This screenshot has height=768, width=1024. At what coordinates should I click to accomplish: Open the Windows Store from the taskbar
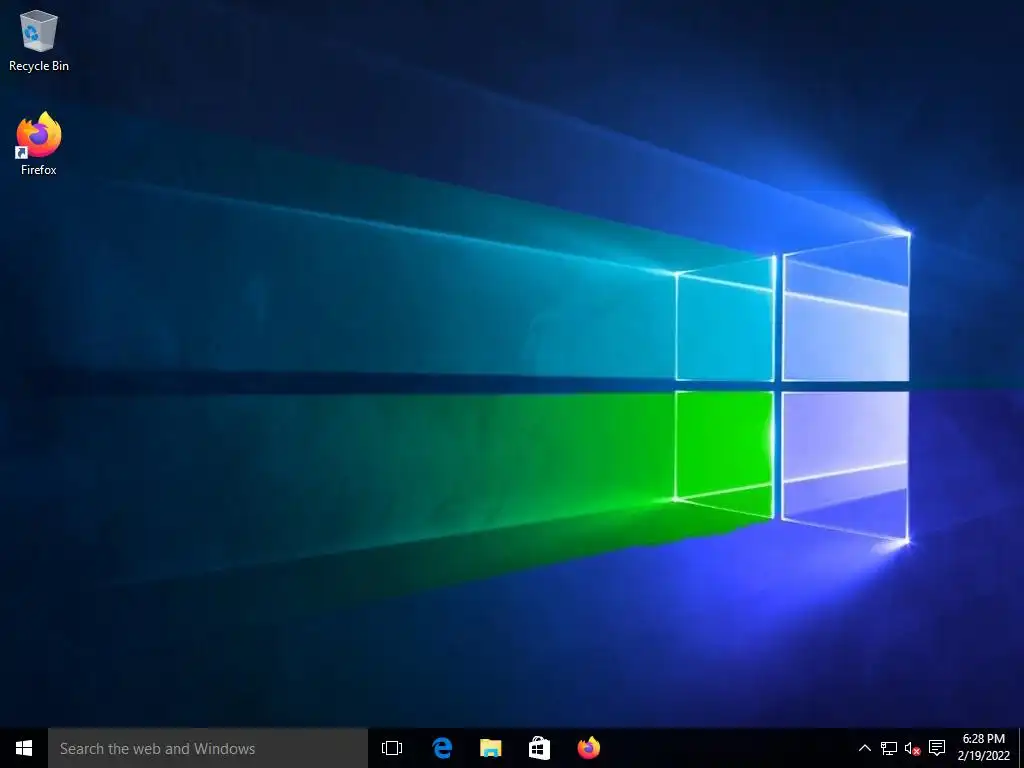coord(539,748)
